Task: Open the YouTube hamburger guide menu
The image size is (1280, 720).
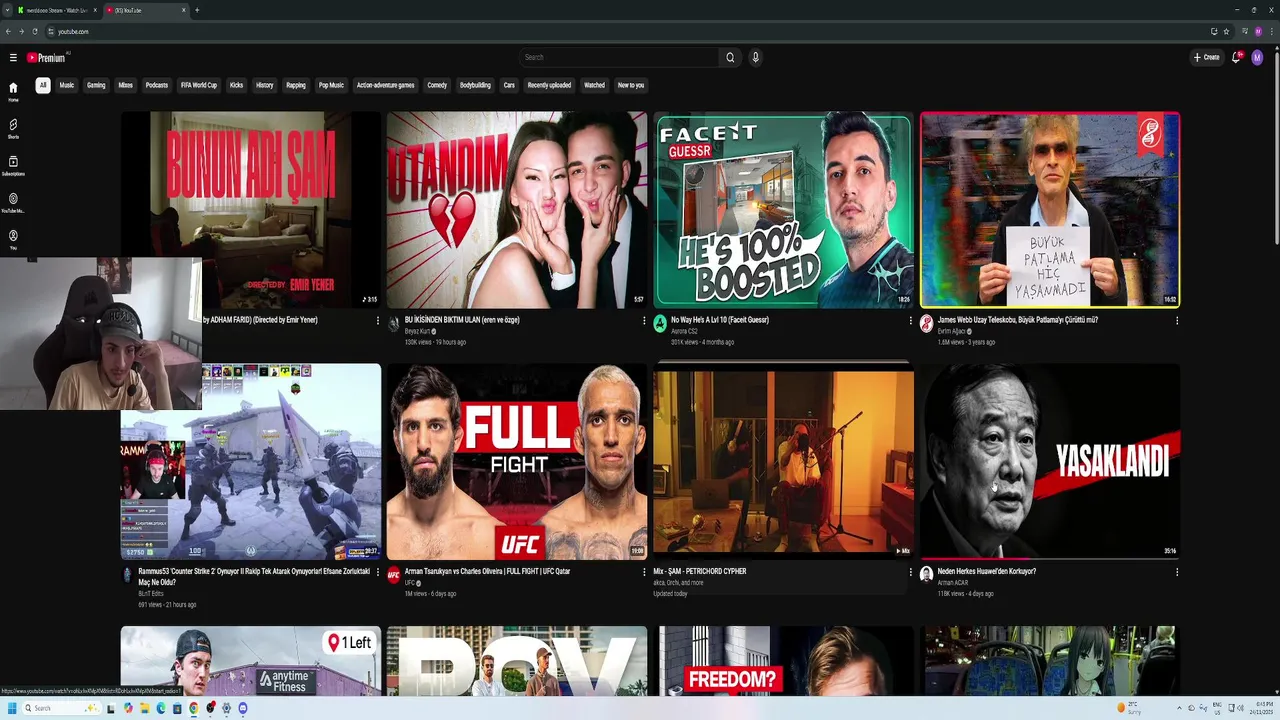Action: [13, 58]
